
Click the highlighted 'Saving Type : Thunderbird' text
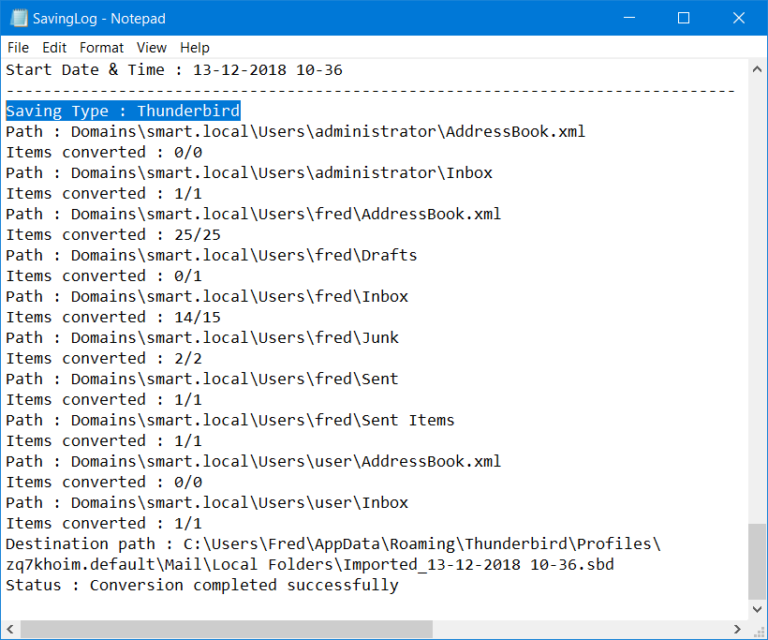[123, 111]
